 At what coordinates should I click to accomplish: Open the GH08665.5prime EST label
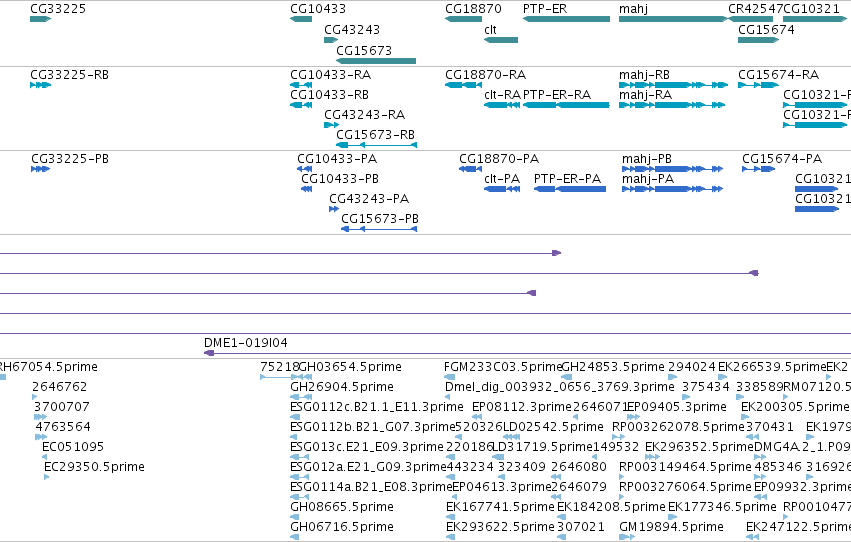pyautogui.click(x=342, y=507)
